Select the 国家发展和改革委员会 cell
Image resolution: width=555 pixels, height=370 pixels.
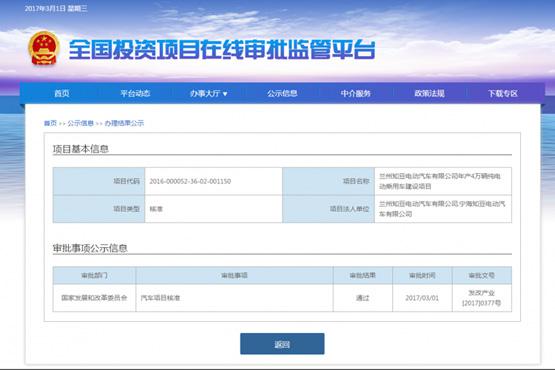[94, 298]
